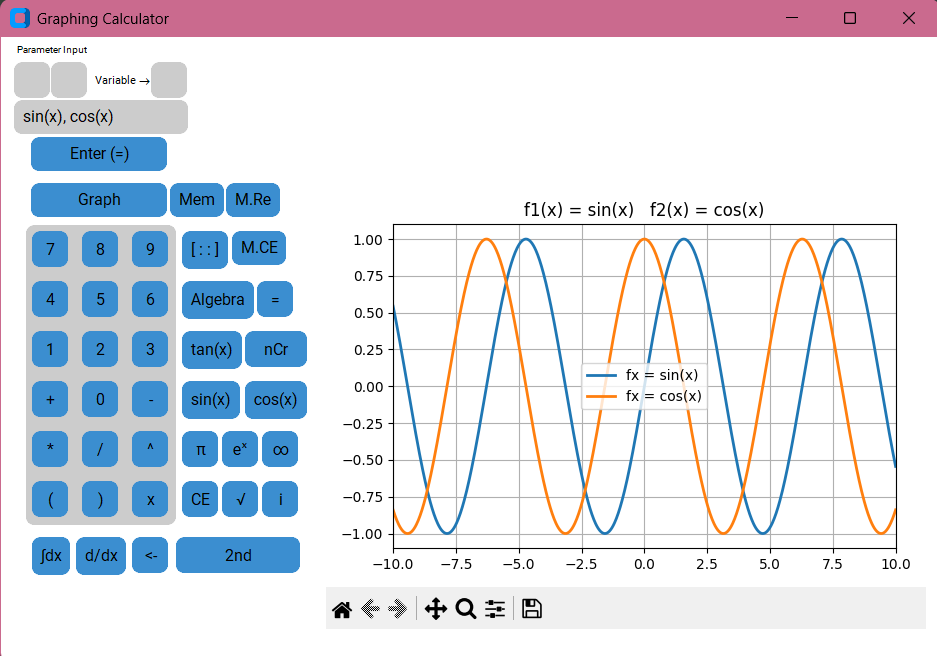Go forward to next plot view
937x656 pixels.
[396, 608]
